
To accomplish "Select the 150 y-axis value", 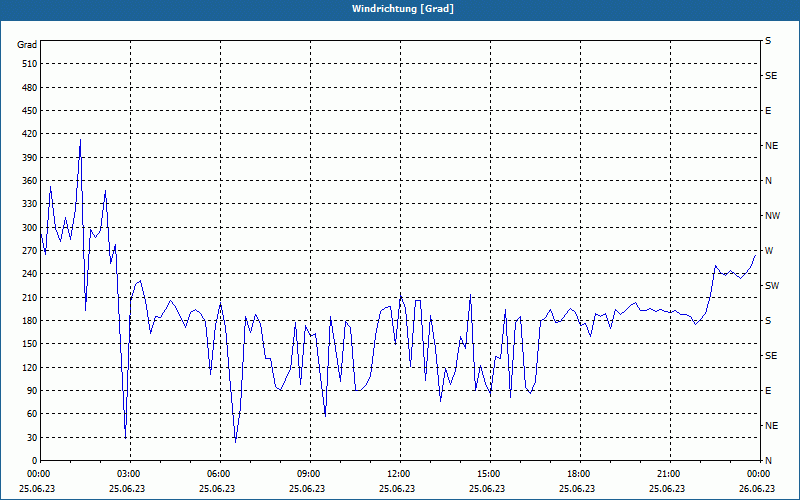I will click(30, 343).
